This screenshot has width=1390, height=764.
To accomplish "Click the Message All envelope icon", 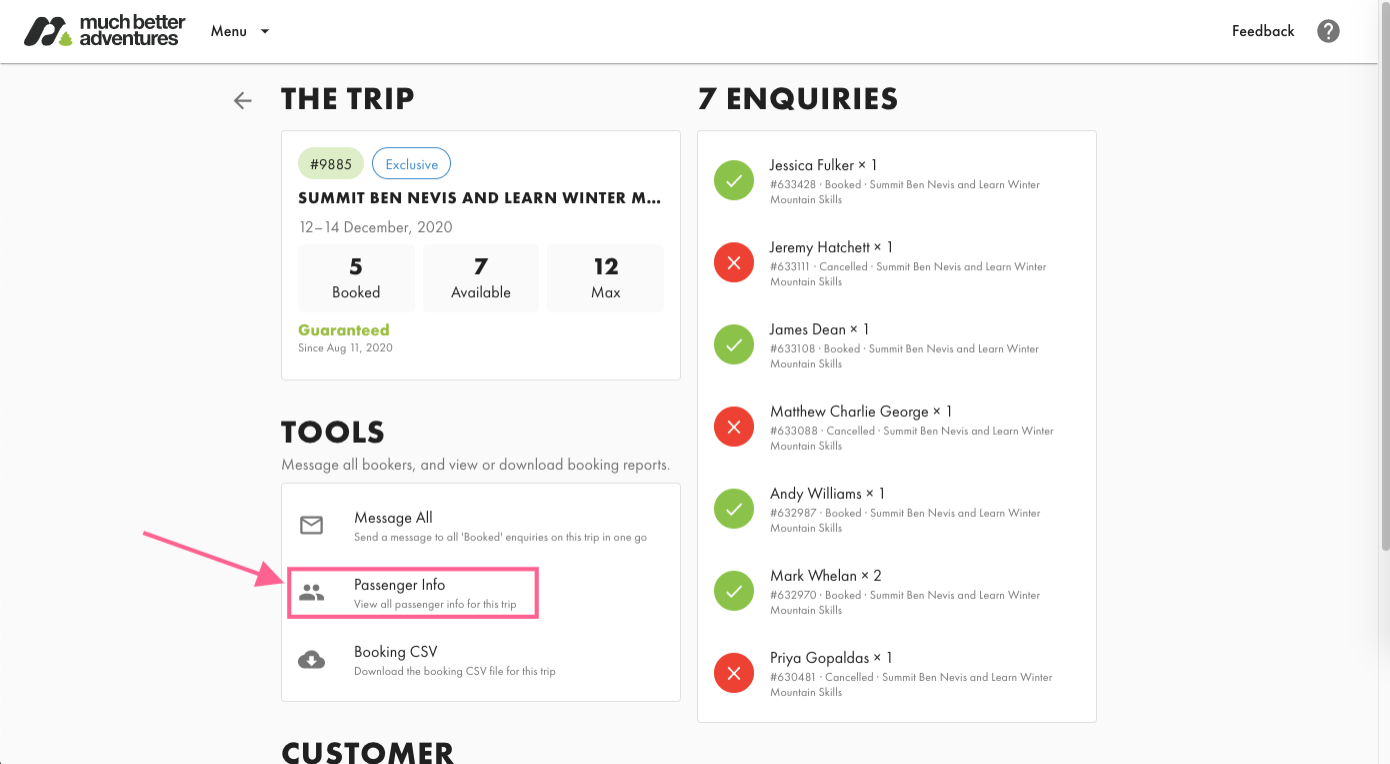I will click(312, 525).
